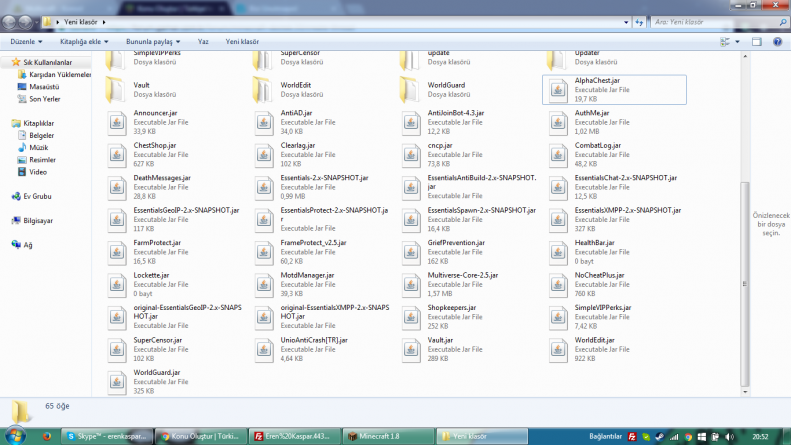Click the Vault.jar file icon
This screenshot has width=791, height=445.
[x=411, y=350]
